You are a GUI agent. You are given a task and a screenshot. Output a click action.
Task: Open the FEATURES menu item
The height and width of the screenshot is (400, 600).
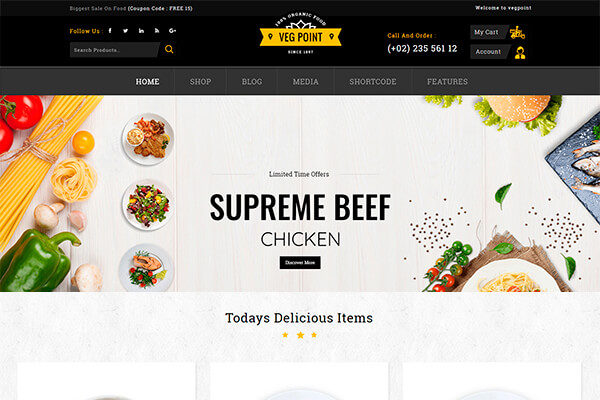(447, 82)
